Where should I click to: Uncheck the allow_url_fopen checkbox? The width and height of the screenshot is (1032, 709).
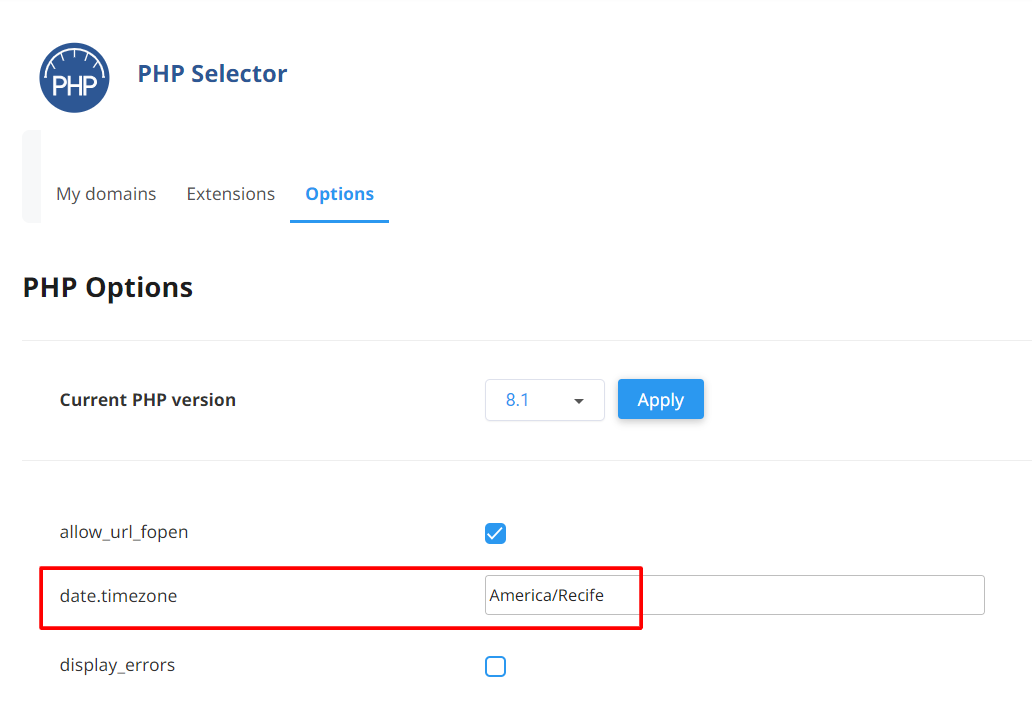point(495,533)
